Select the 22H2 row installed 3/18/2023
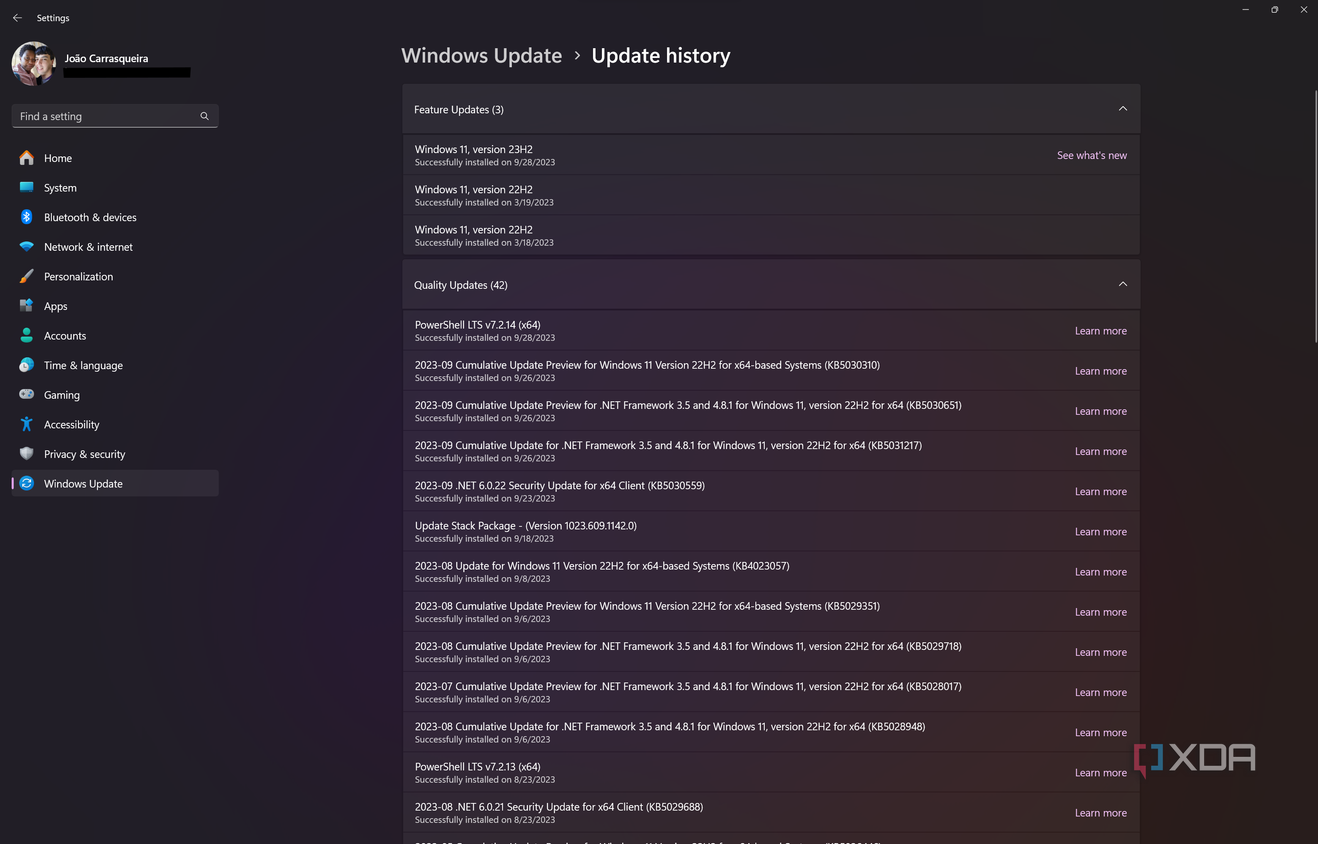The image size is (1318, 844). coord(771,235)
